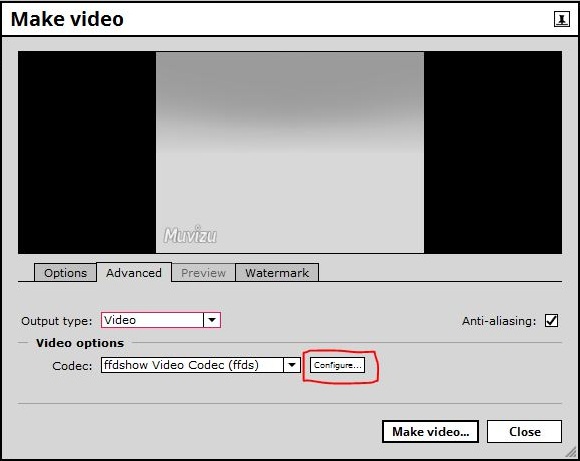Select the Advanced tab
The width and height of the screenshot is (580, 461).
(134, 273)
